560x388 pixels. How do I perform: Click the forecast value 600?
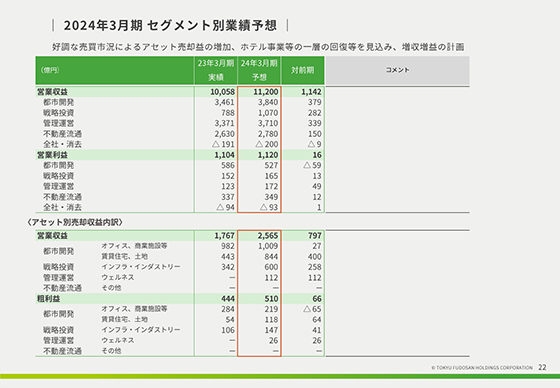point(271,267)
